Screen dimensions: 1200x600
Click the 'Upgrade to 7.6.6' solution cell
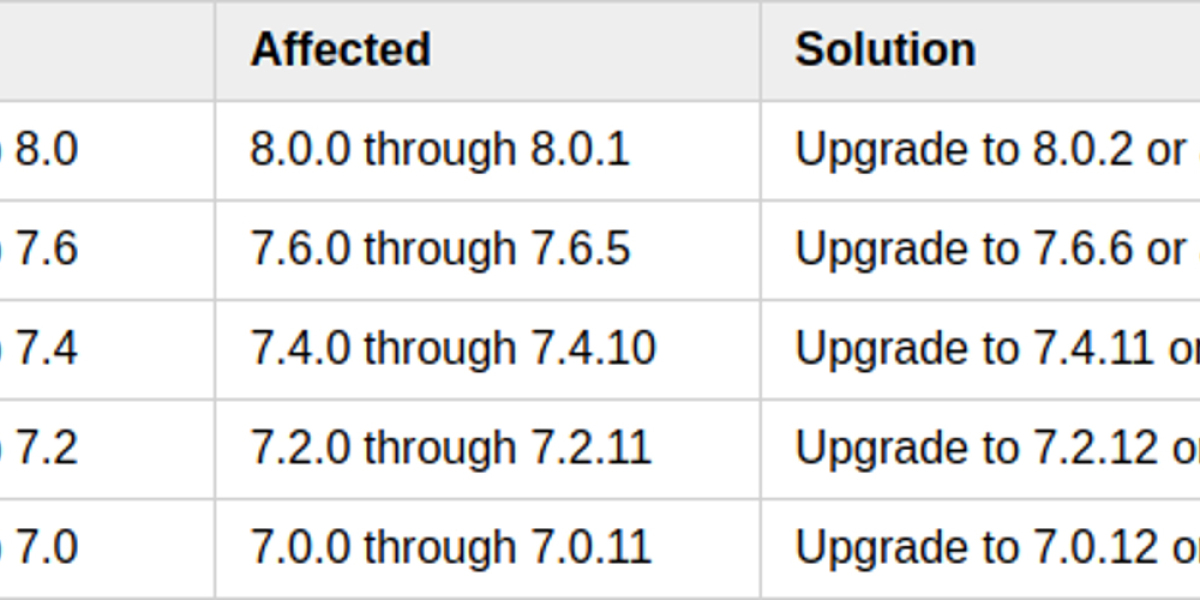click(990, 249)
